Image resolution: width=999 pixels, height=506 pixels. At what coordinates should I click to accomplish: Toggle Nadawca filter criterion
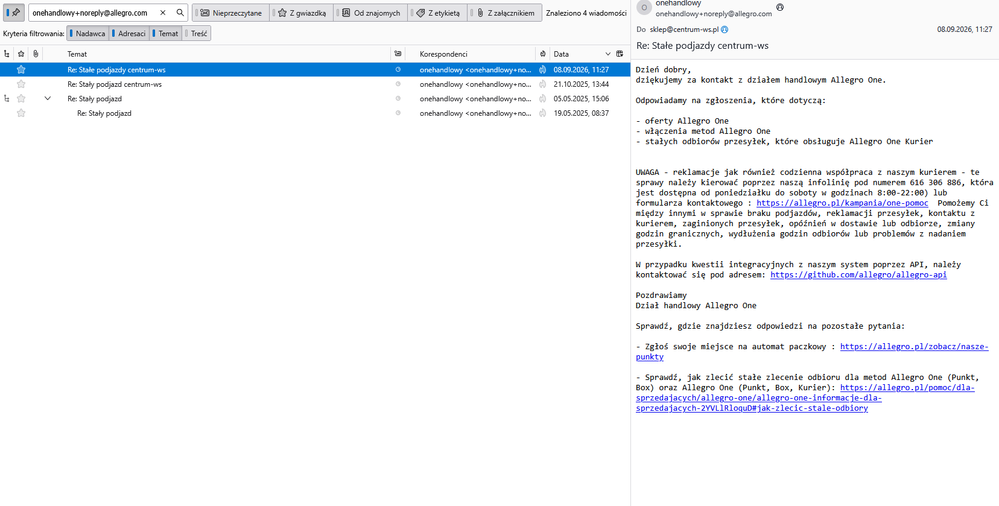pos(88,33)
